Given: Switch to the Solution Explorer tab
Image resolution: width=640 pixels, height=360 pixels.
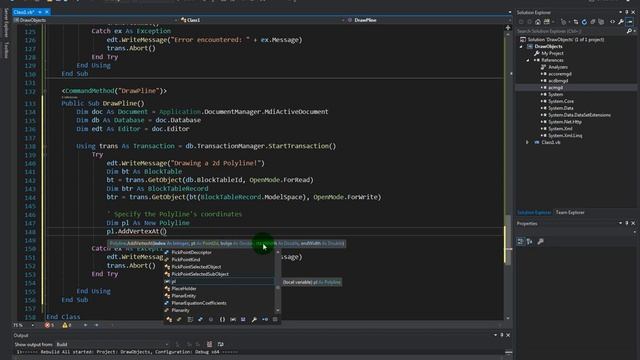Looking at the screenshot, I should coord(534,213).
